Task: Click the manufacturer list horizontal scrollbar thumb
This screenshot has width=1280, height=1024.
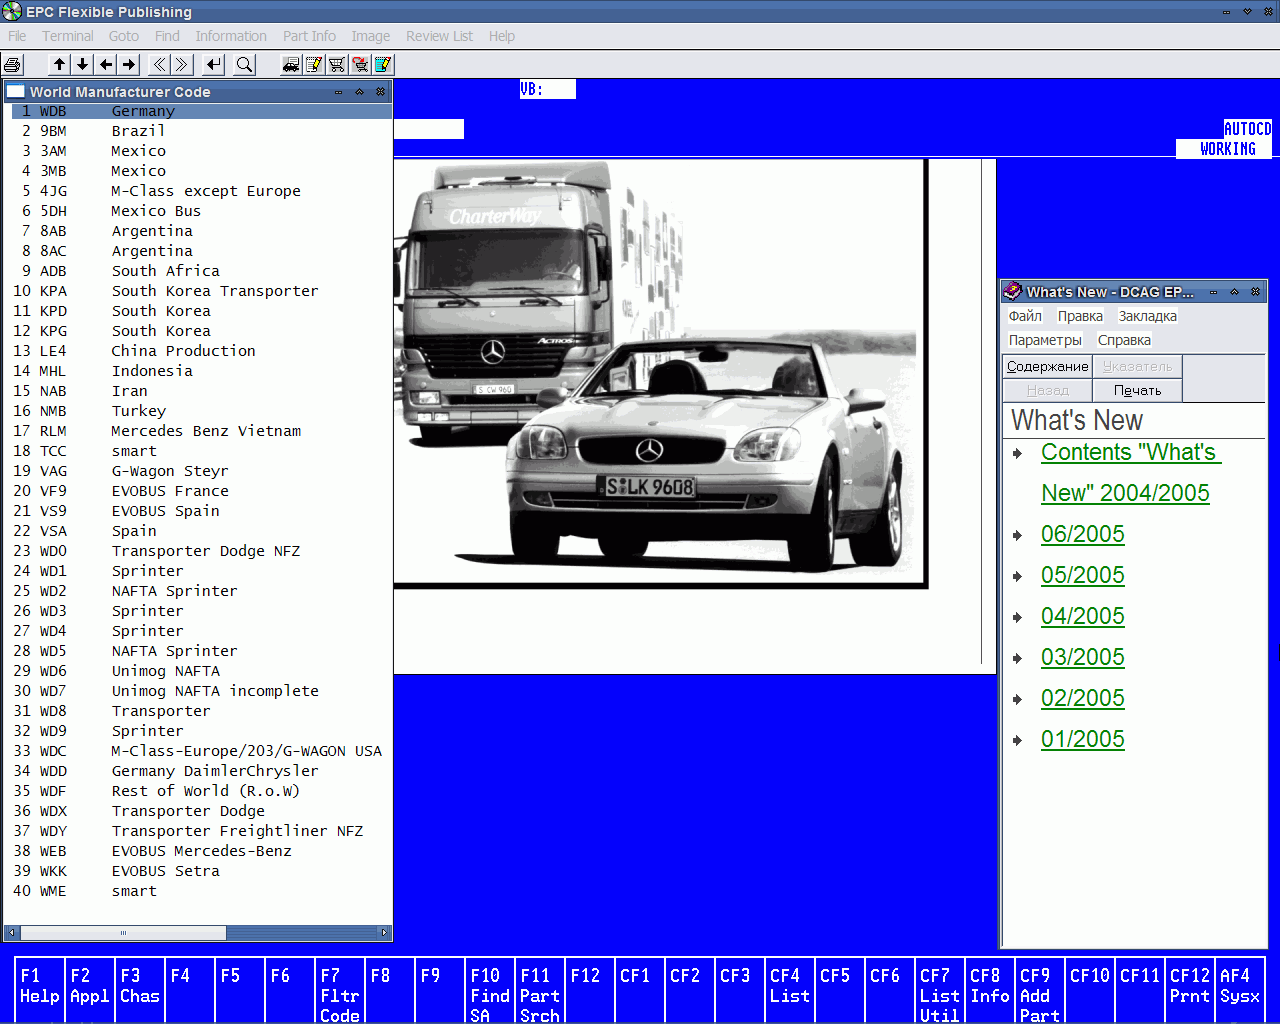Action: 122,933
